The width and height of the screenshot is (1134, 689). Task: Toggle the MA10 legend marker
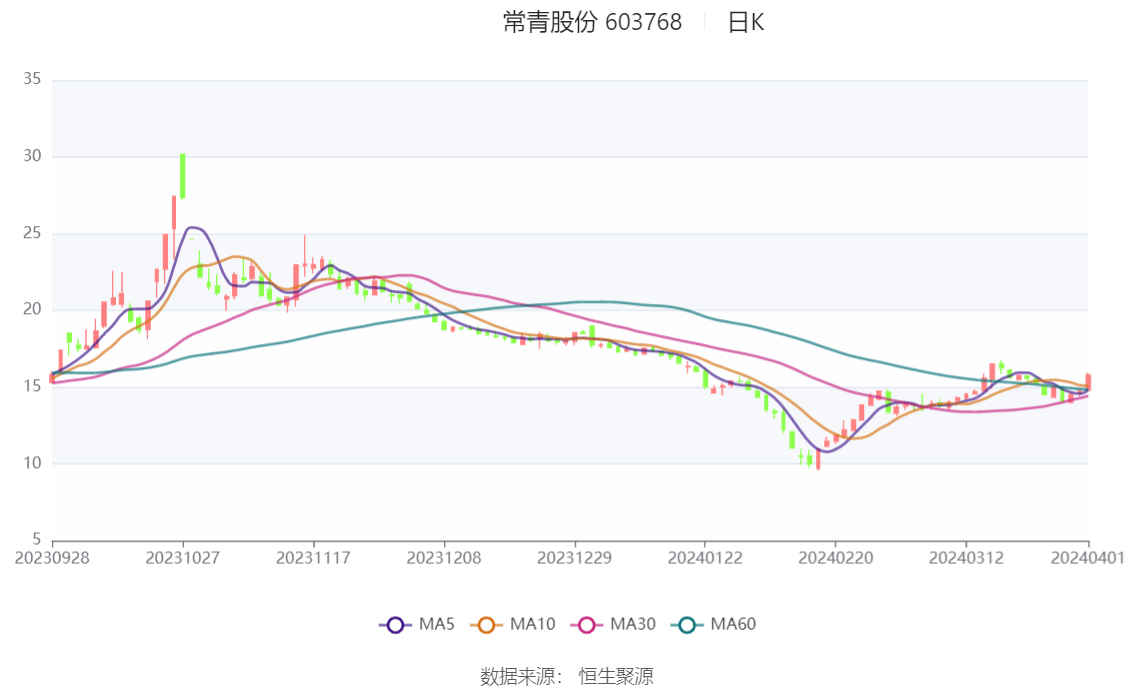point(486,625)
